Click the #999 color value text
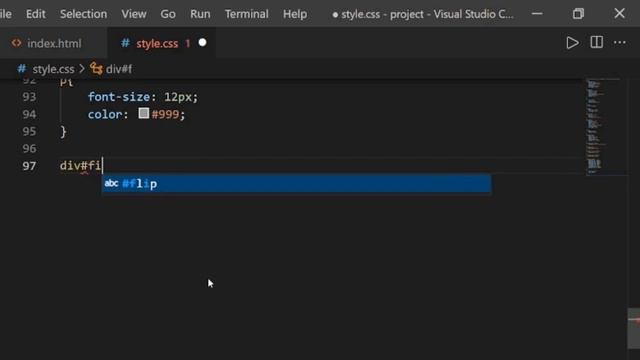 point(165,114)
